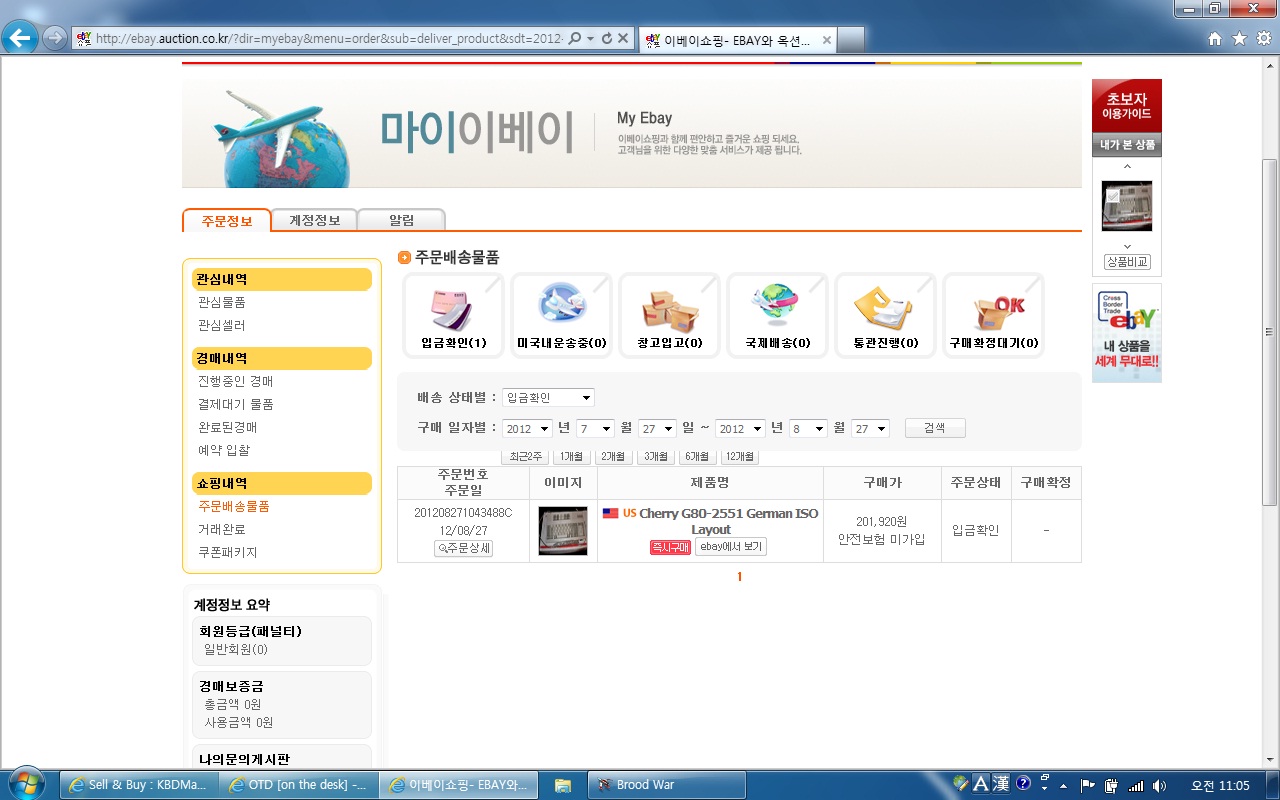Open the 국제배송(0) globe icon
The height and width of the screenshot is (800, 1280).
pyautogui.click(x=778, y=316)
